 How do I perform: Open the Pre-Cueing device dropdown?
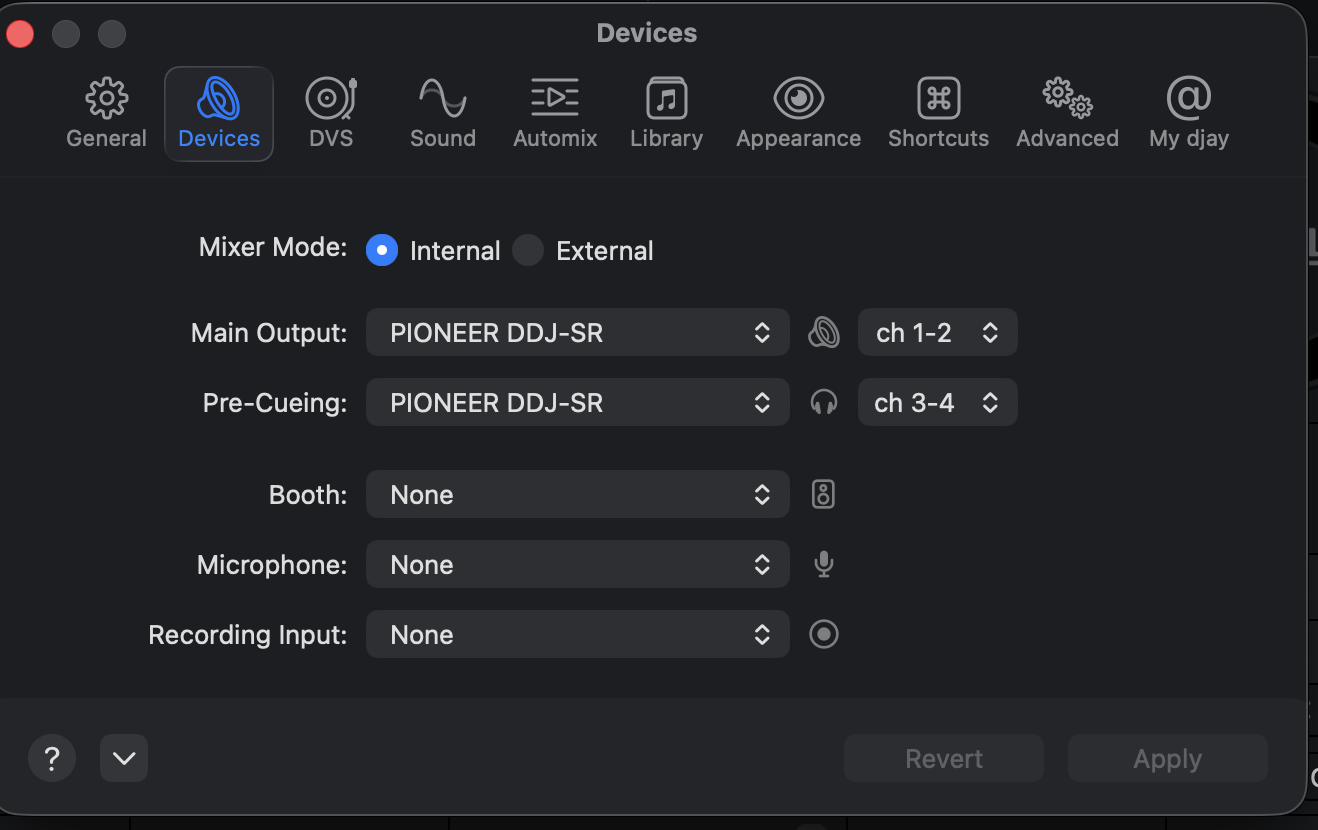(578, 402)
